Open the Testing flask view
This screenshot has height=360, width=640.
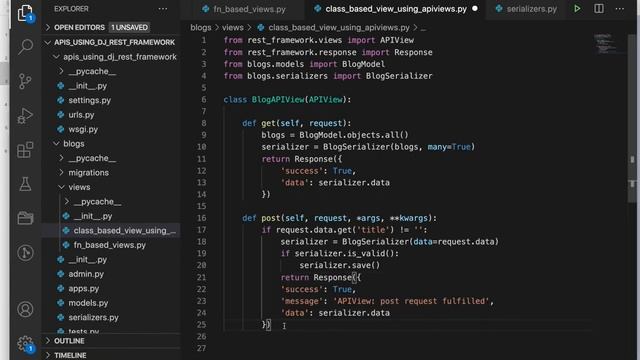(x=25, y=184)
